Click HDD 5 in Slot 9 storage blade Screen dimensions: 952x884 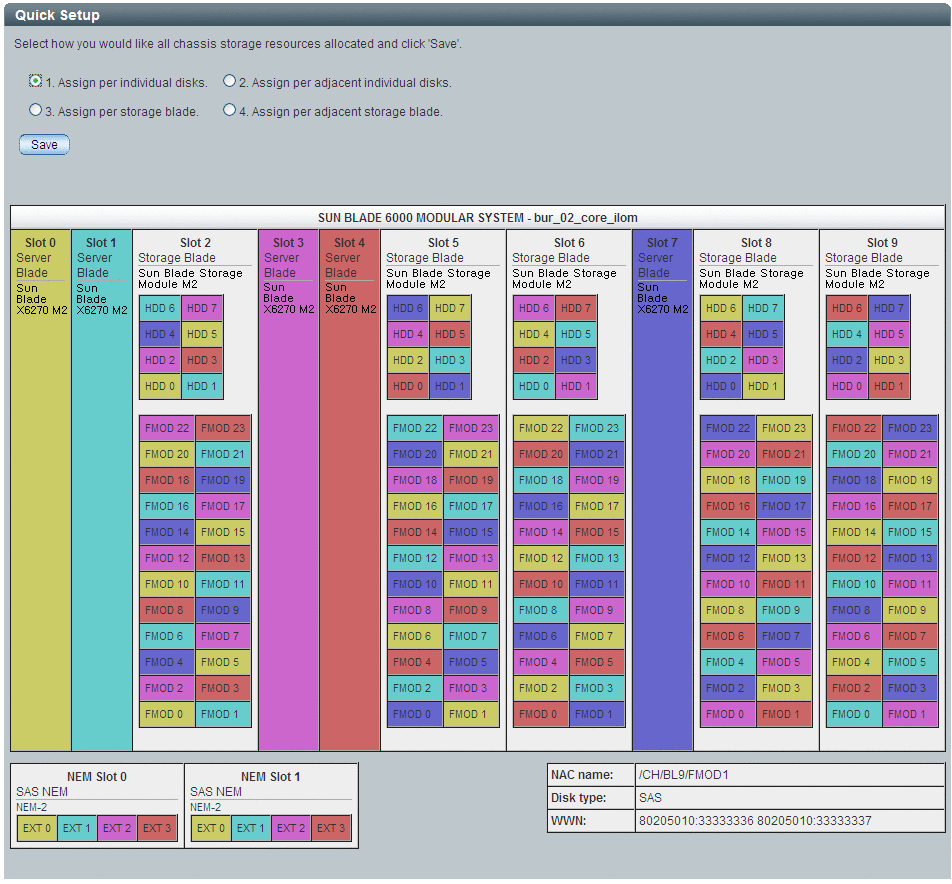[889, 335]
